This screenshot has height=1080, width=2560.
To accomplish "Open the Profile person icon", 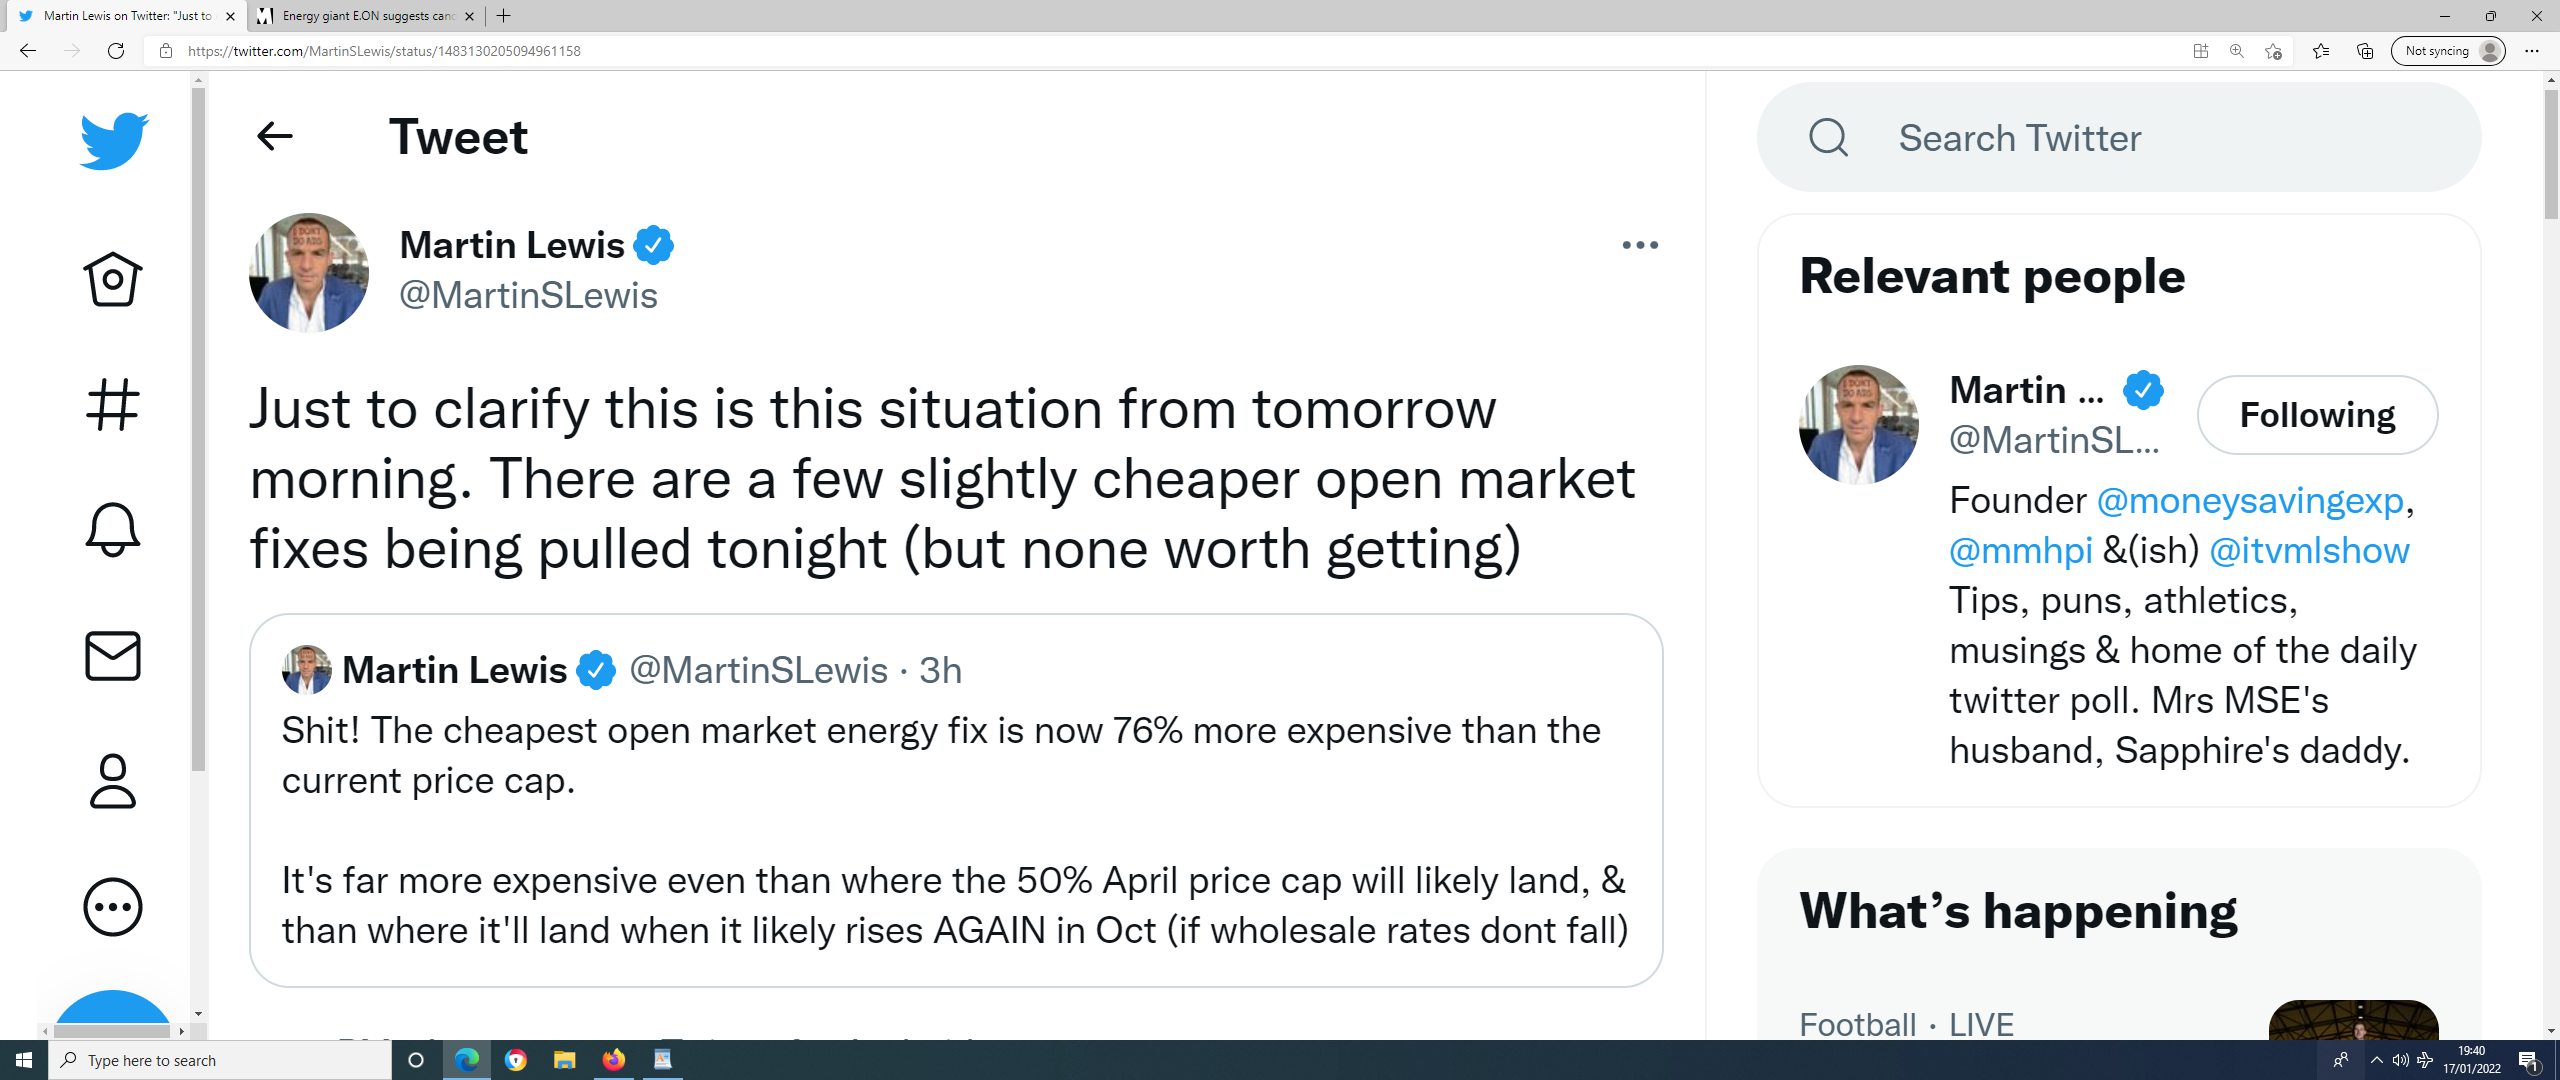I will point(113,781).
